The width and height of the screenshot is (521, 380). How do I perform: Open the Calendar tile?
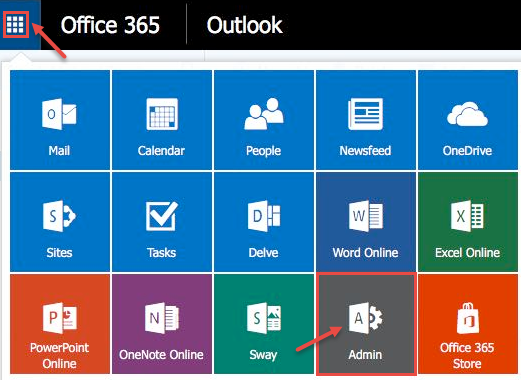coord(162,120)
